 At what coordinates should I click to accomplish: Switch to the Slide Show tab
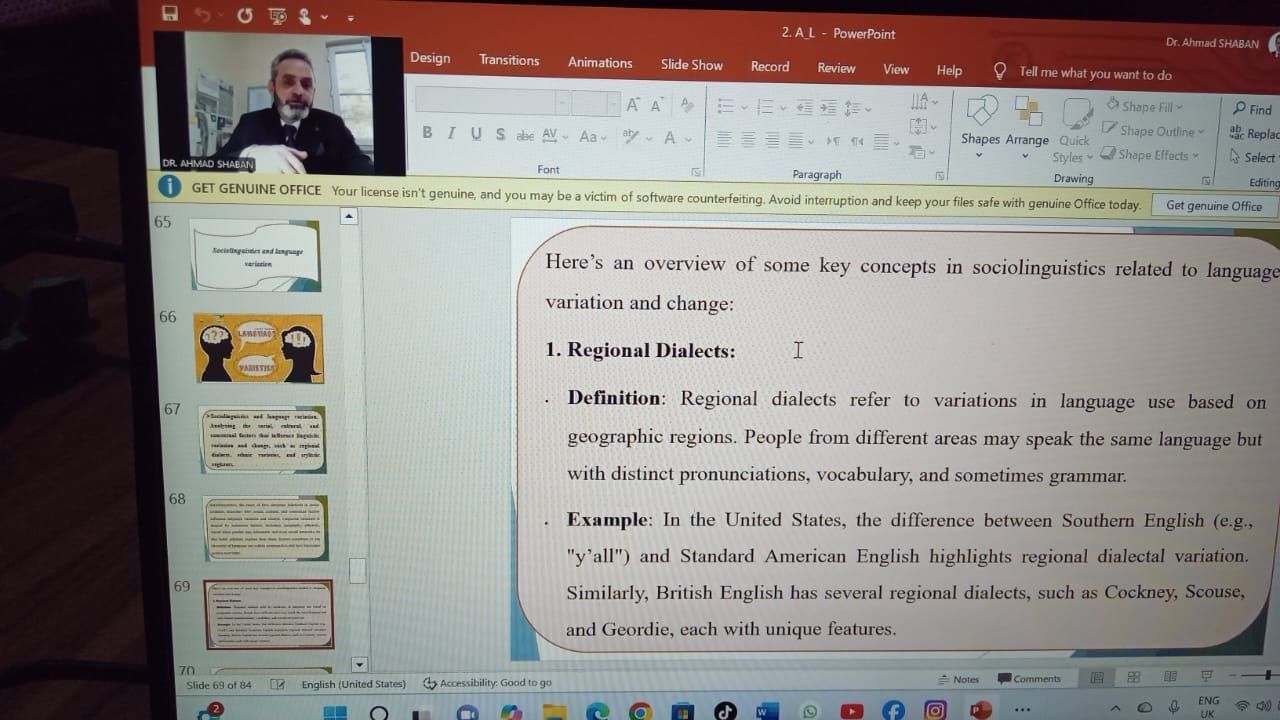click(691, 65)
